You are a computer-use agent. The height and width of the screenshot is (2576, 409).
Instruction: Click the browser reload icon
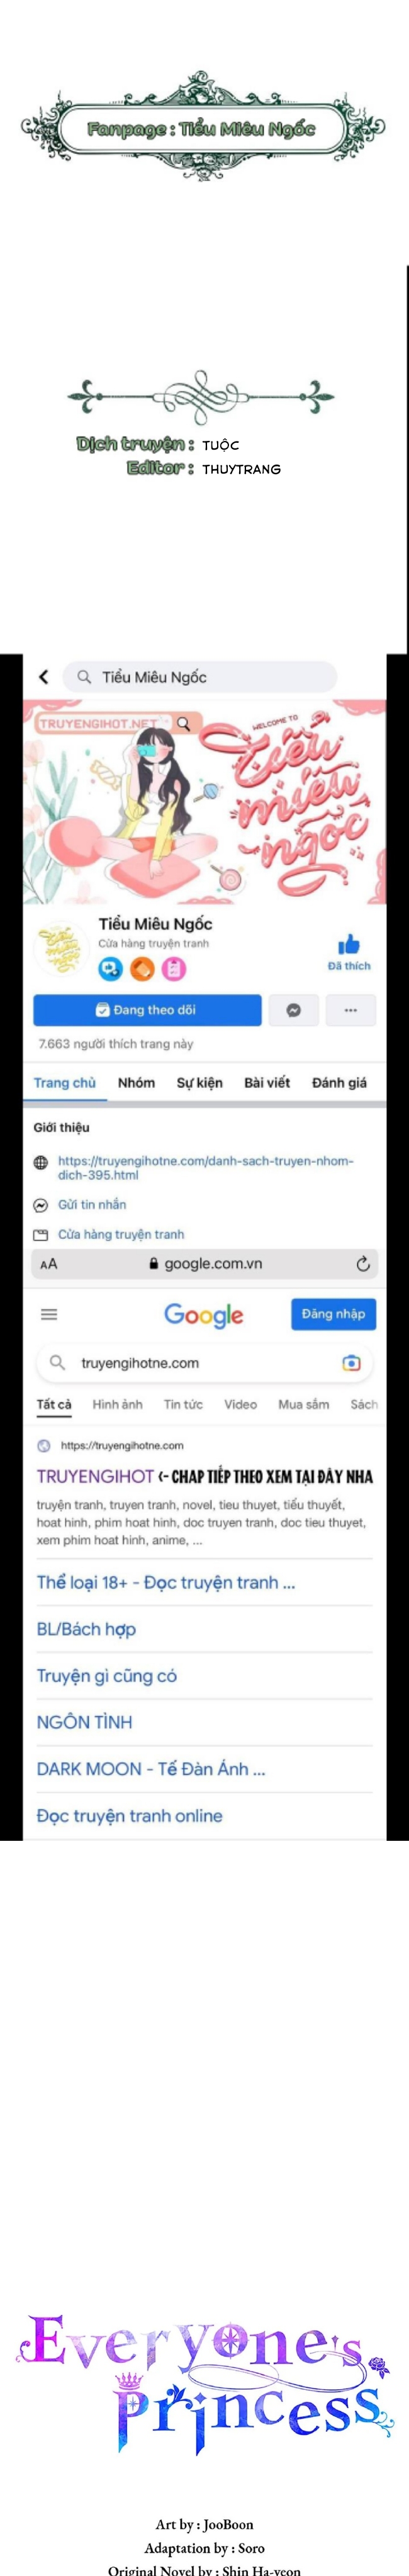(363, 1263)
